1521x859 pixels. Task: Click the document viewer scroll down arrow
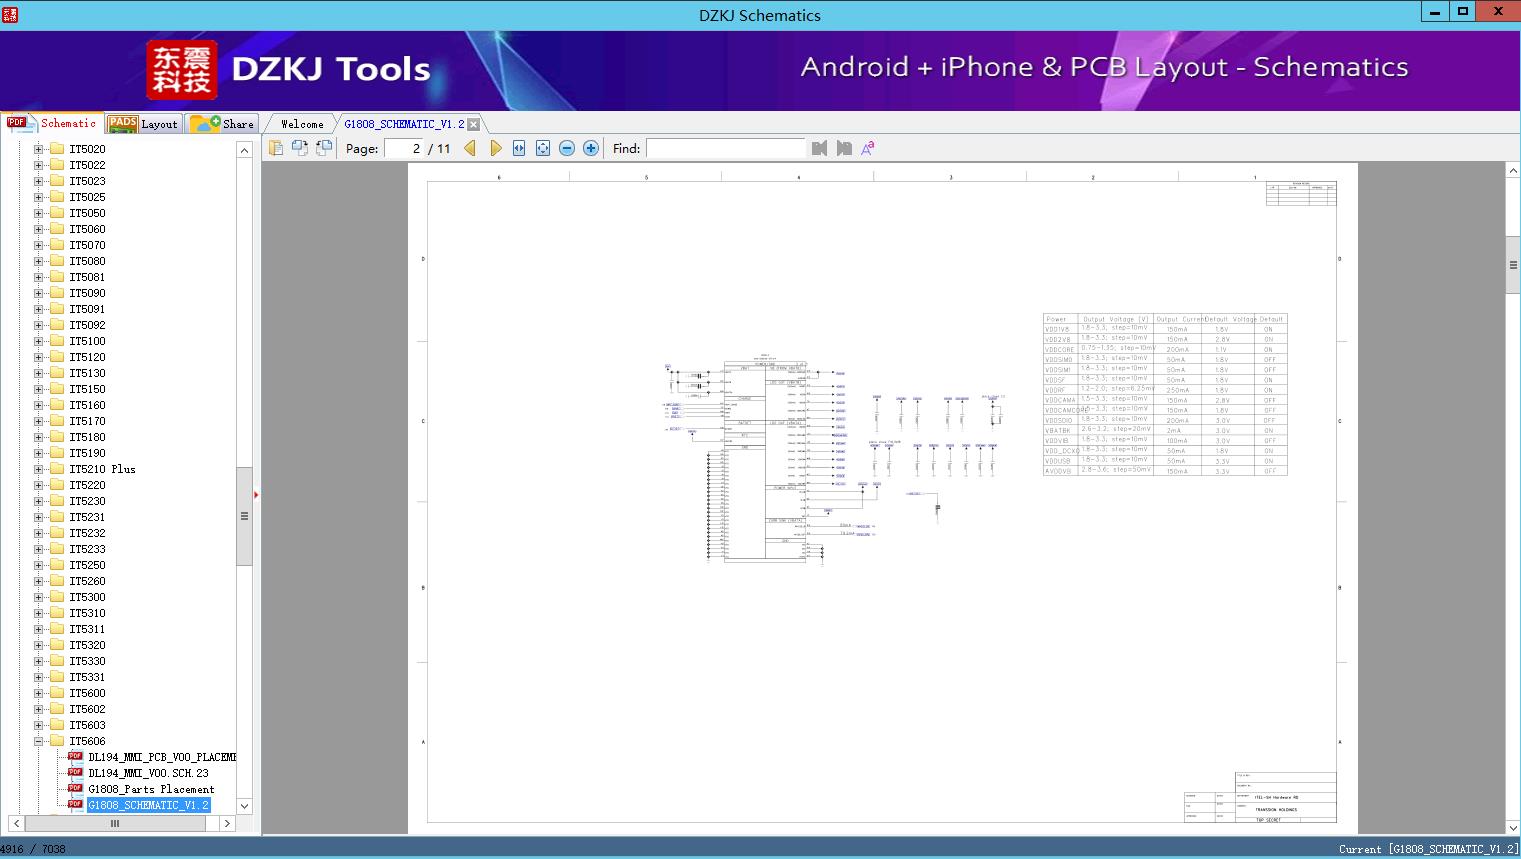tap(1513, 827)
